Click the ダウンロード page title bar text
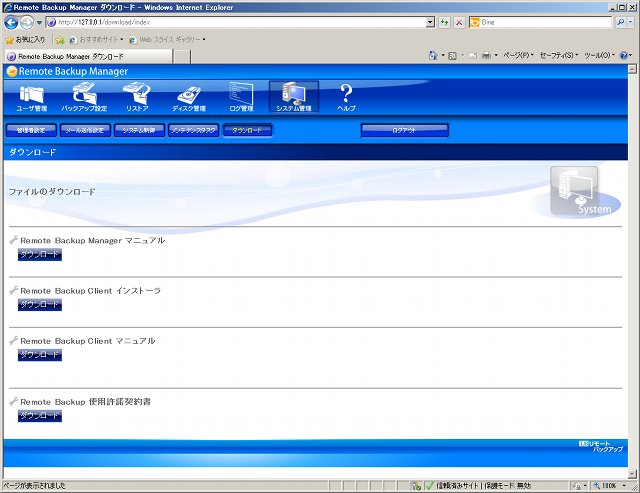This screenshot has width=640, height=493. (32, 152)
